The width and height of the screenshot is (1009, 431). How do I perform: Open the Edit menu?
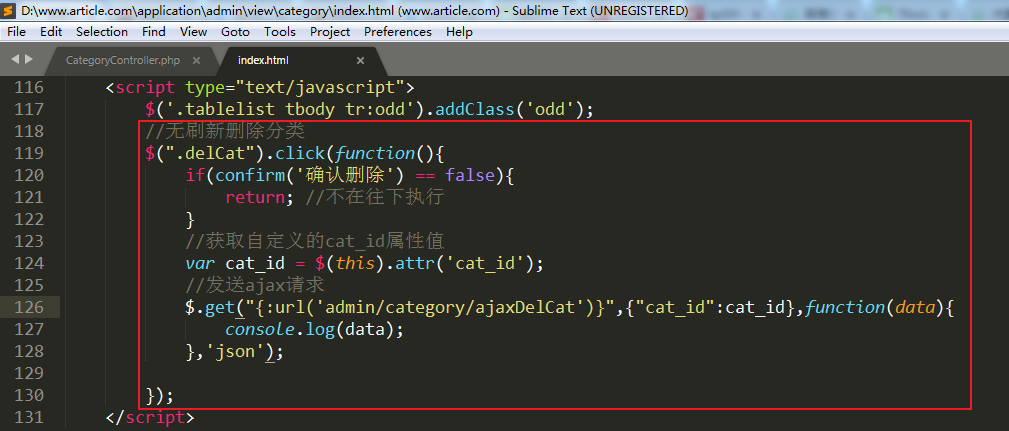coord(51,32)
